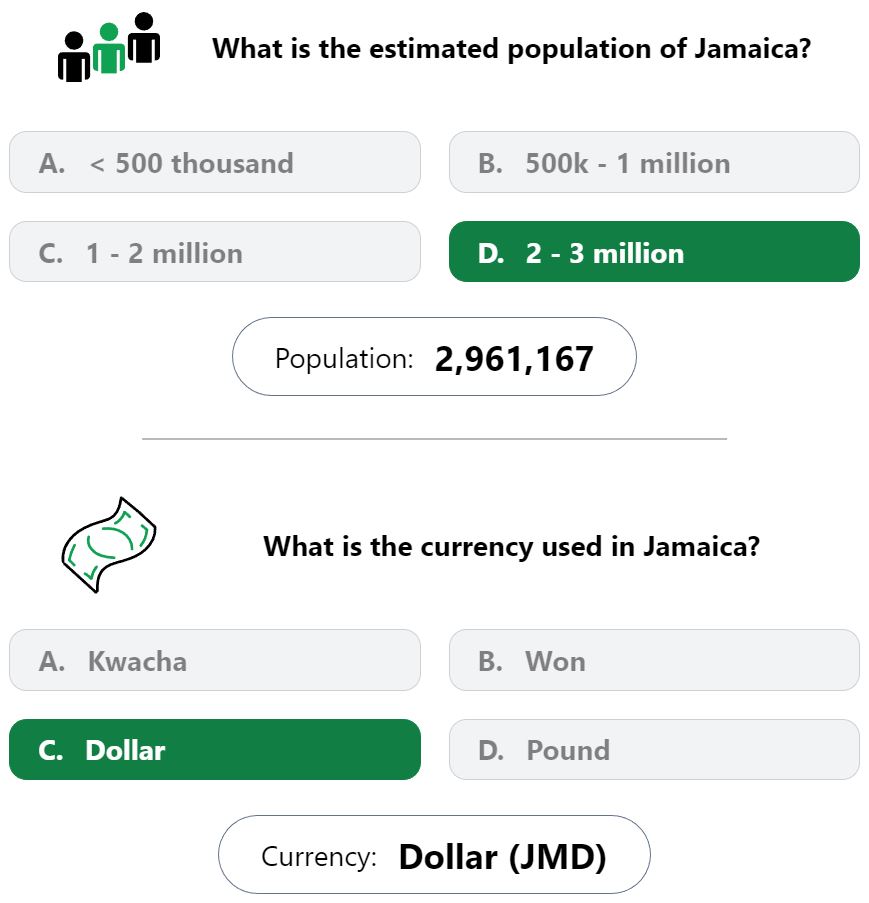This screenshot has width=869, height=903.
Task: Select the 'Won' answer option
Action: (x=654, y=661)
